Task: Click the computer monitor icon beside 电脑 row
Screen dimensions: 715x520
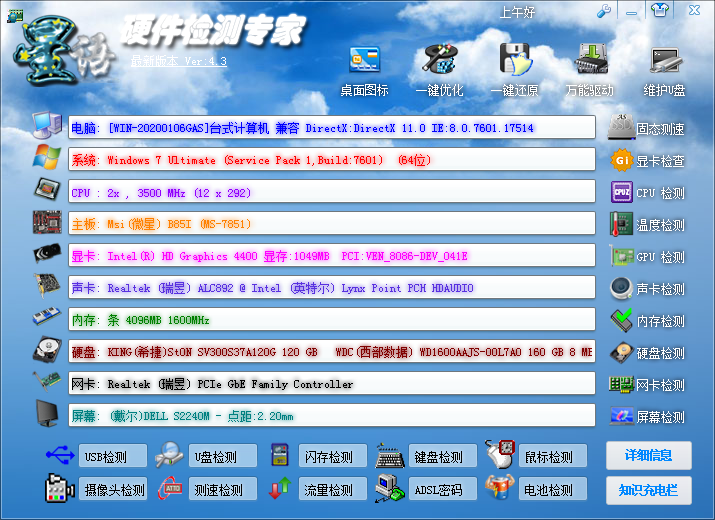Action: pos(47,125)
